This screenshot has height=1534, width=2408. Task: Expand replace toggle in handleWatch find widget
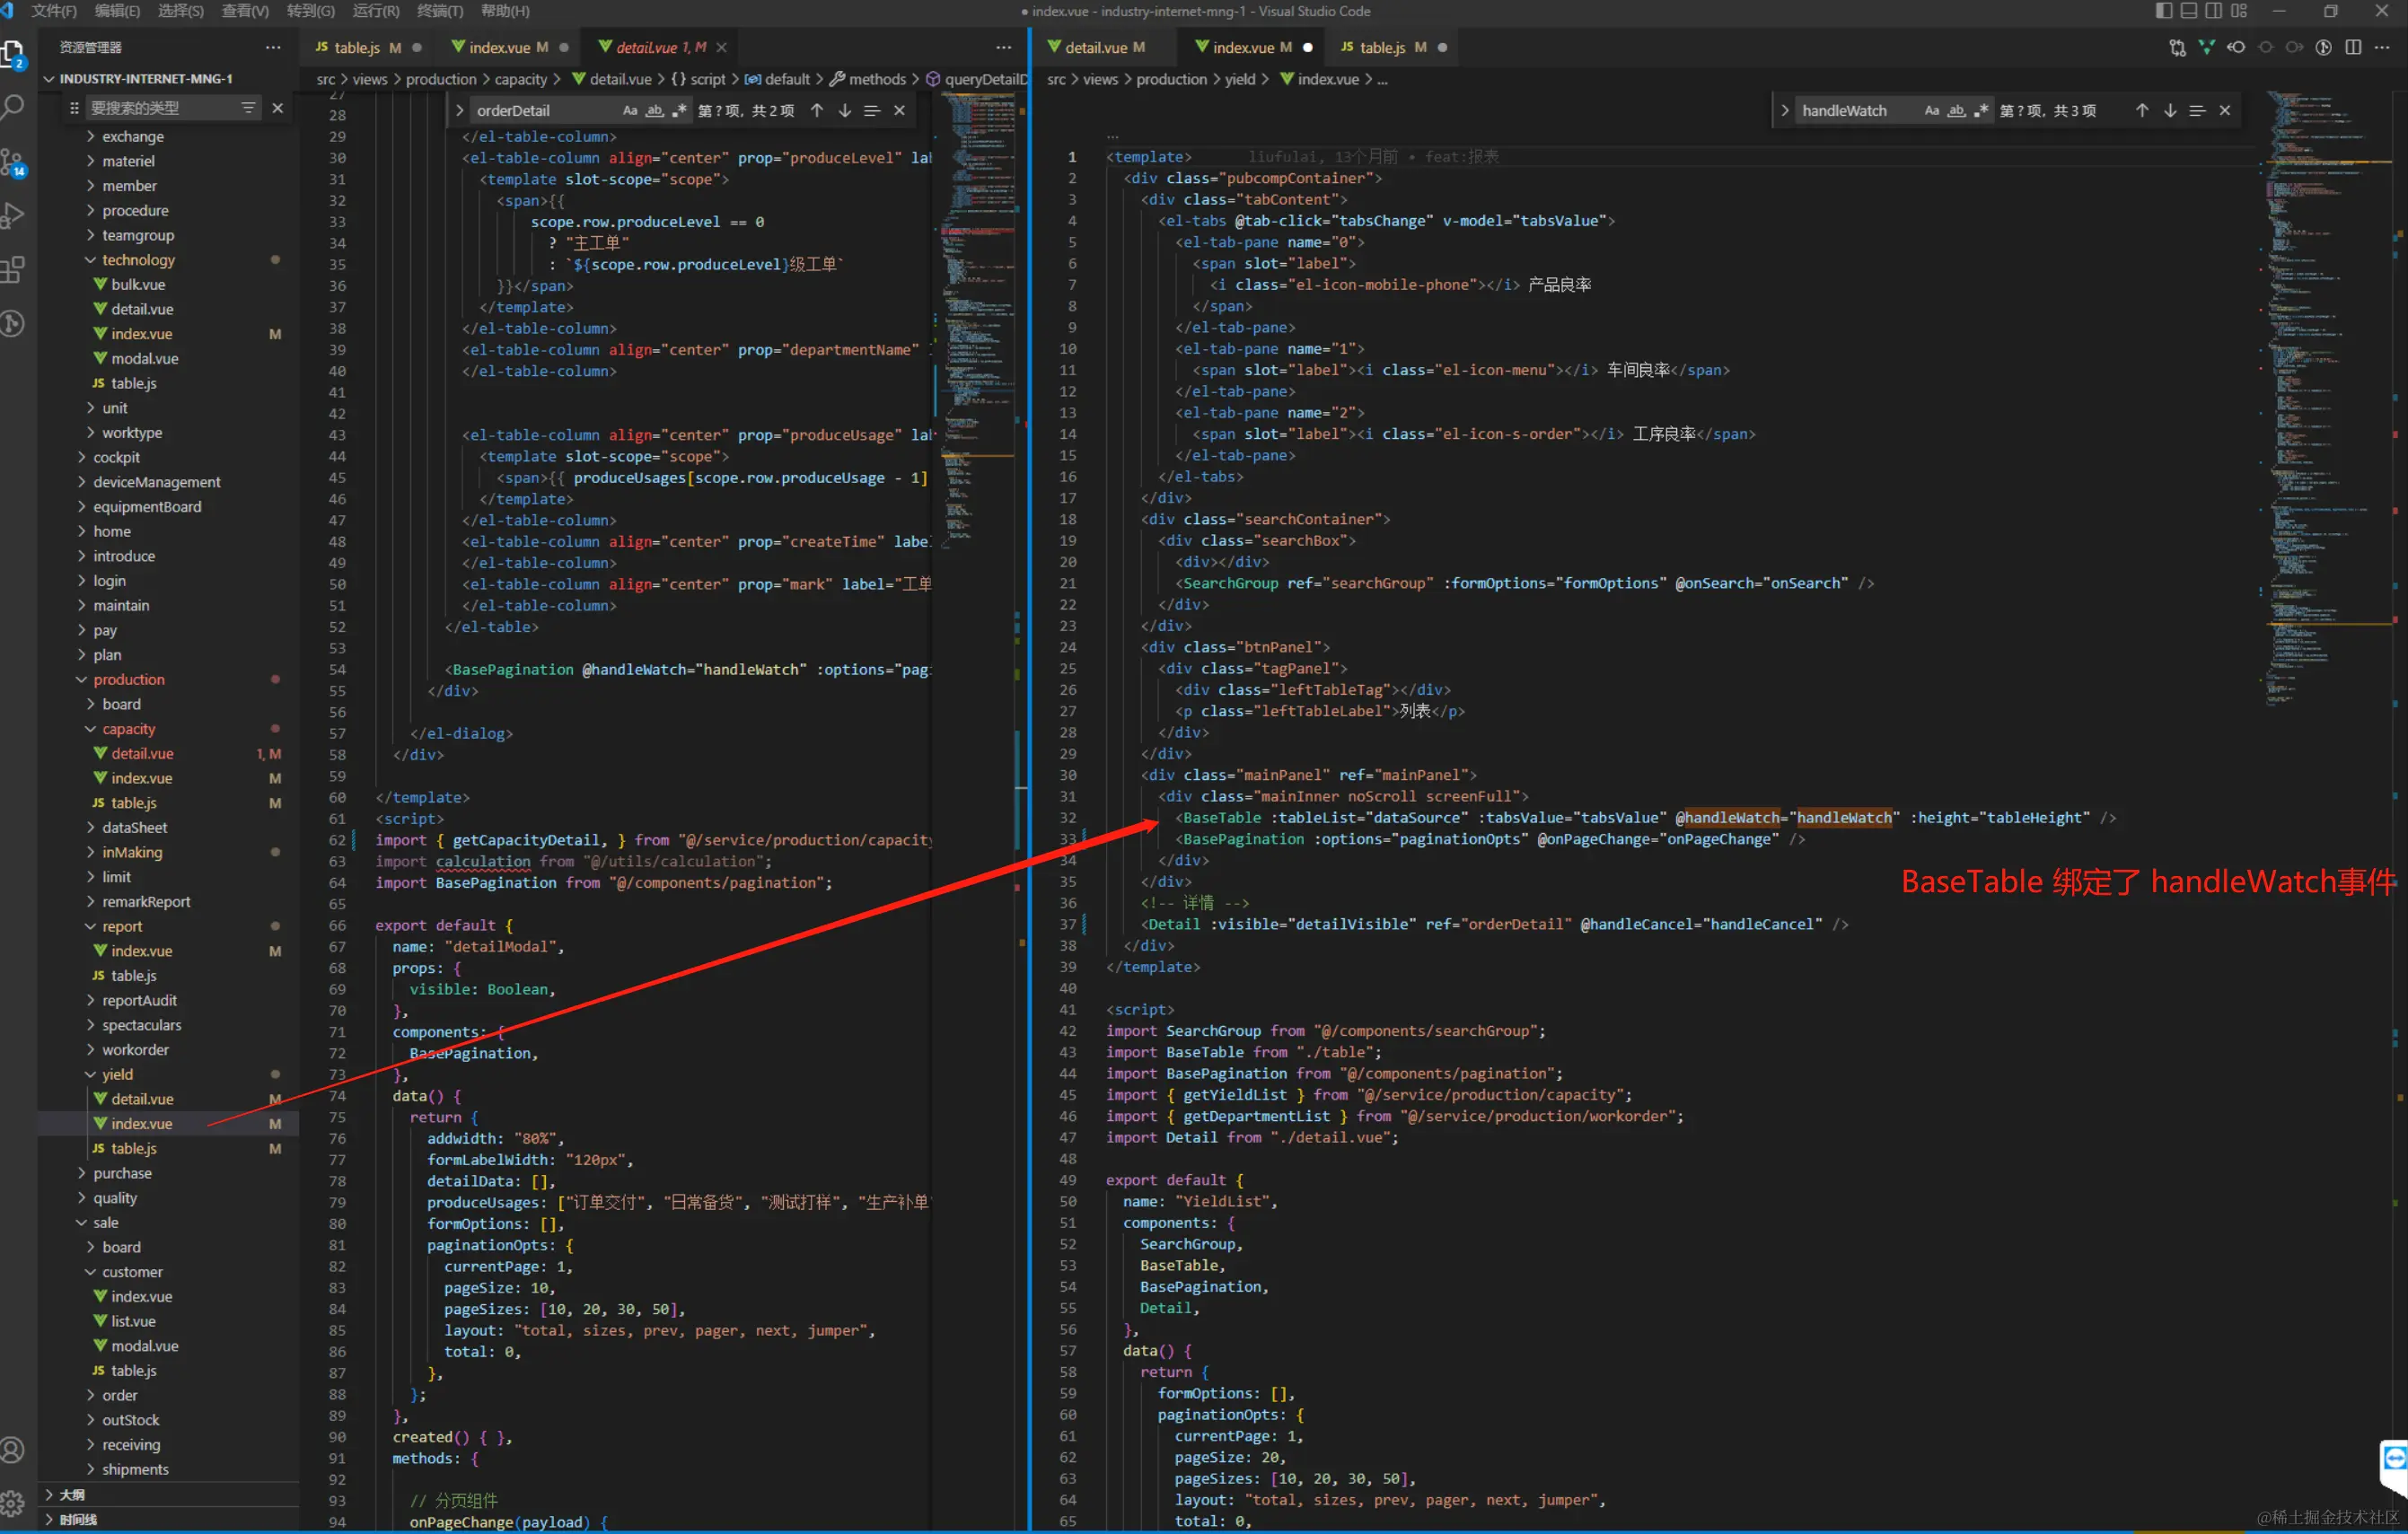(1784, 110)
